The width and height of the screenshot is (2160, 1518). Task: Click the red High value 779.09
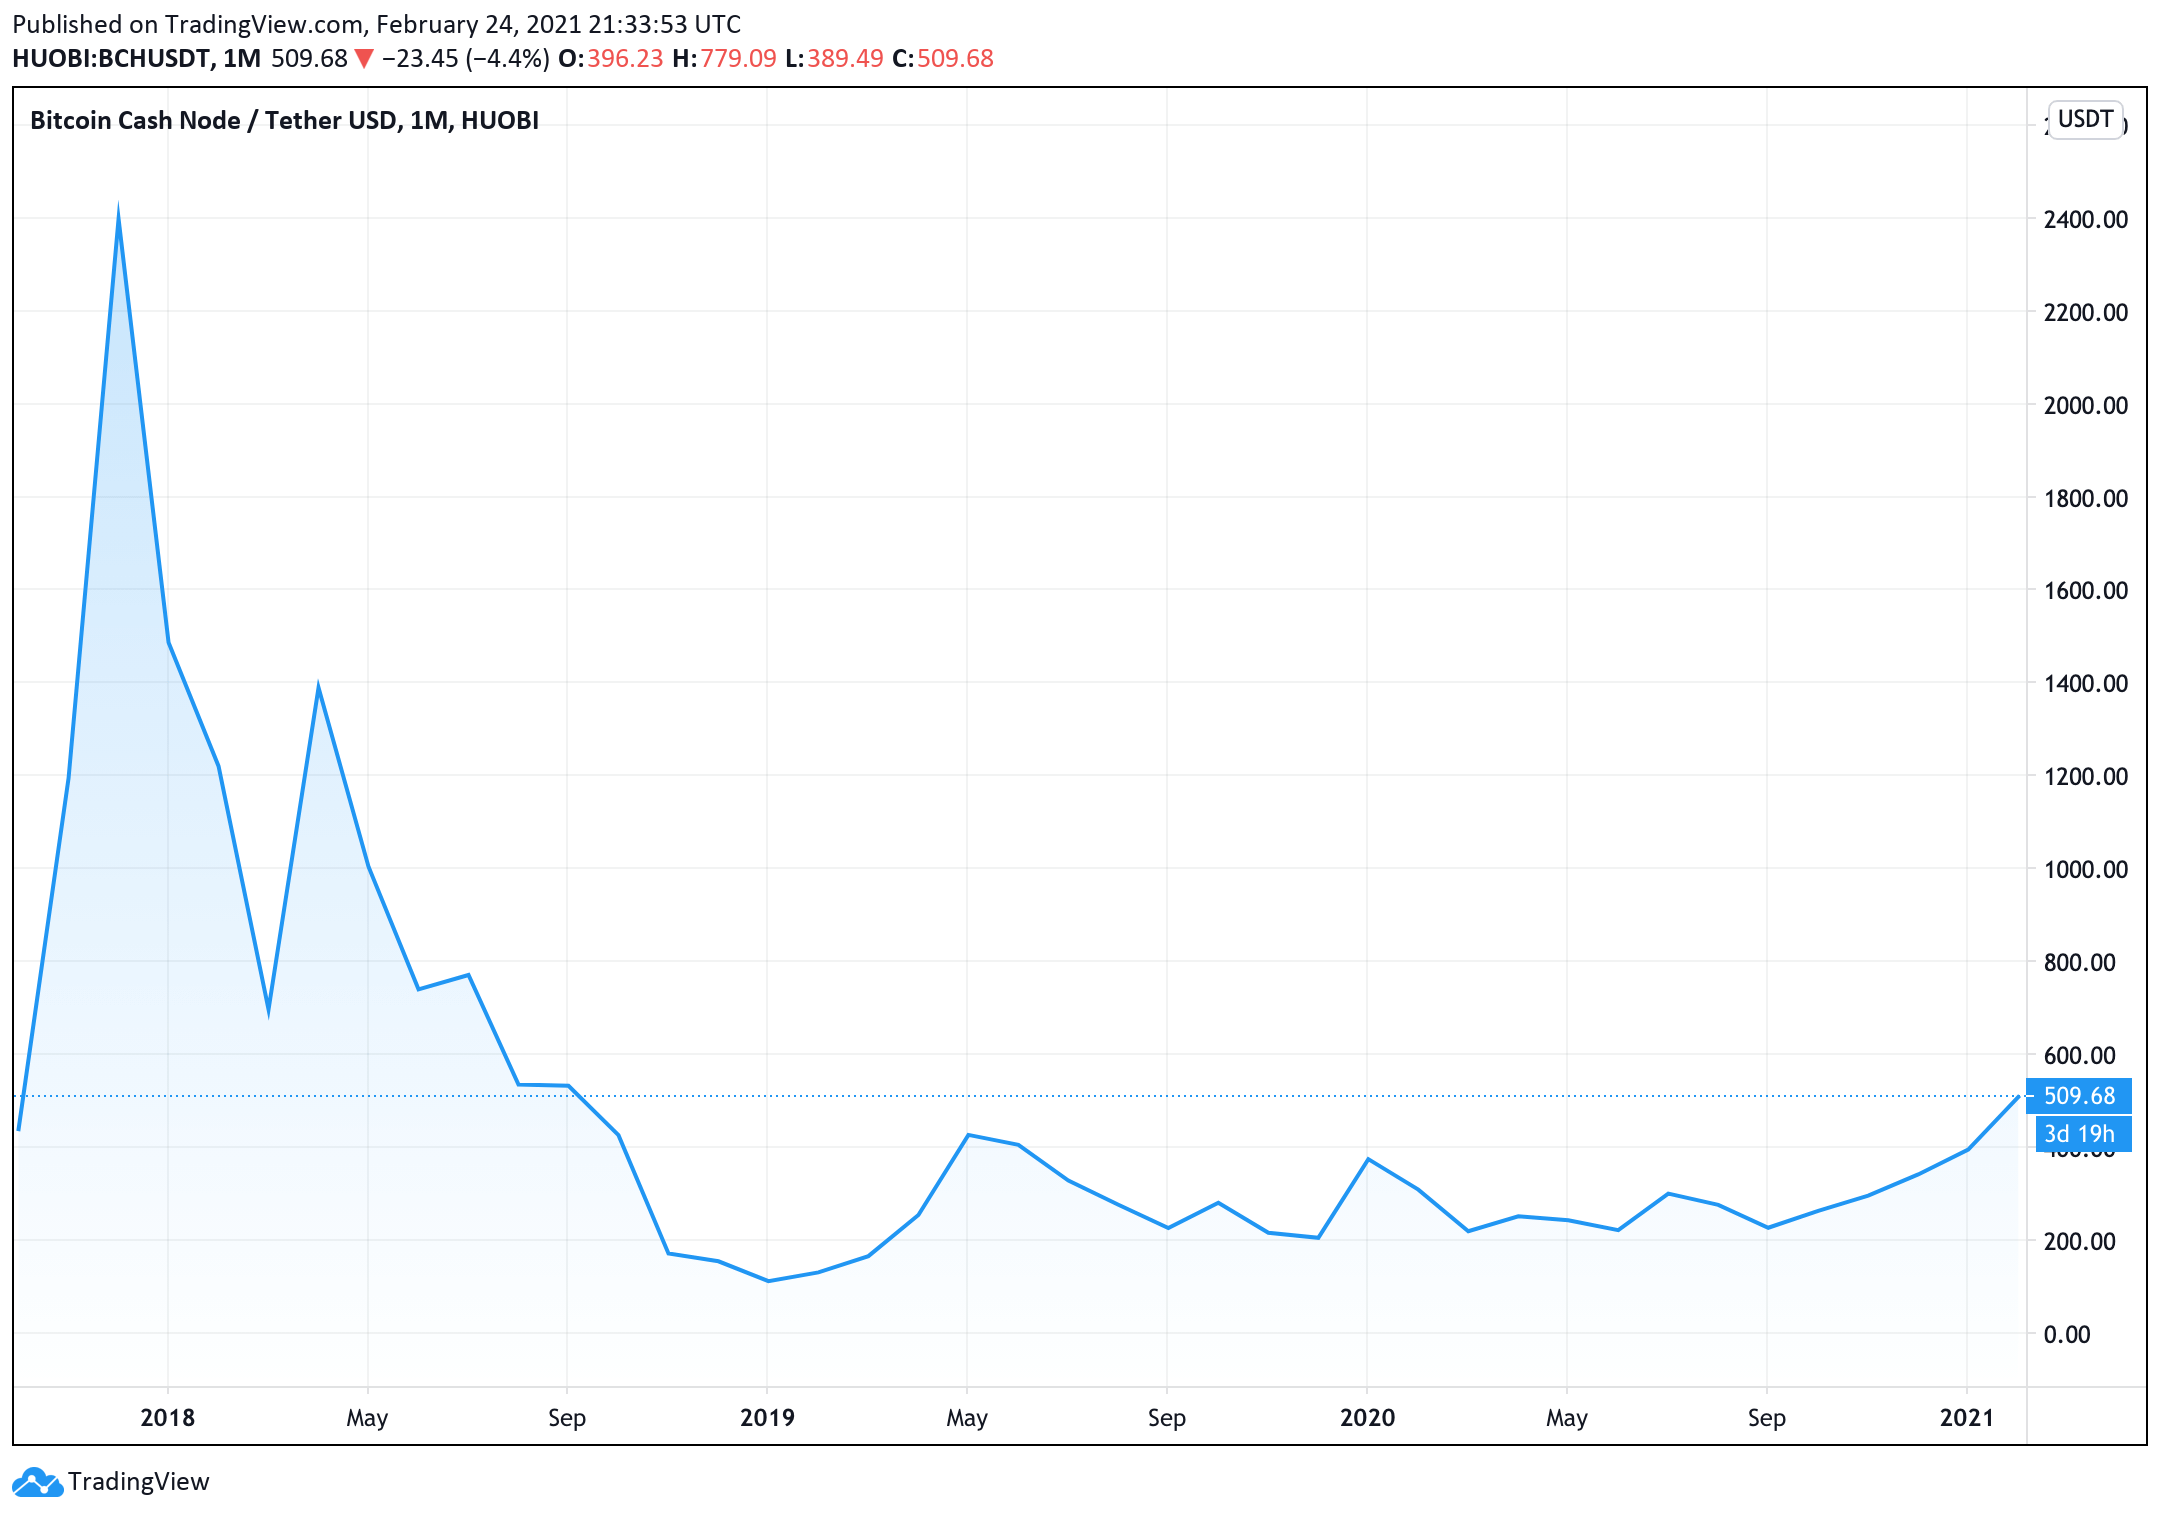tap(738, 59)
